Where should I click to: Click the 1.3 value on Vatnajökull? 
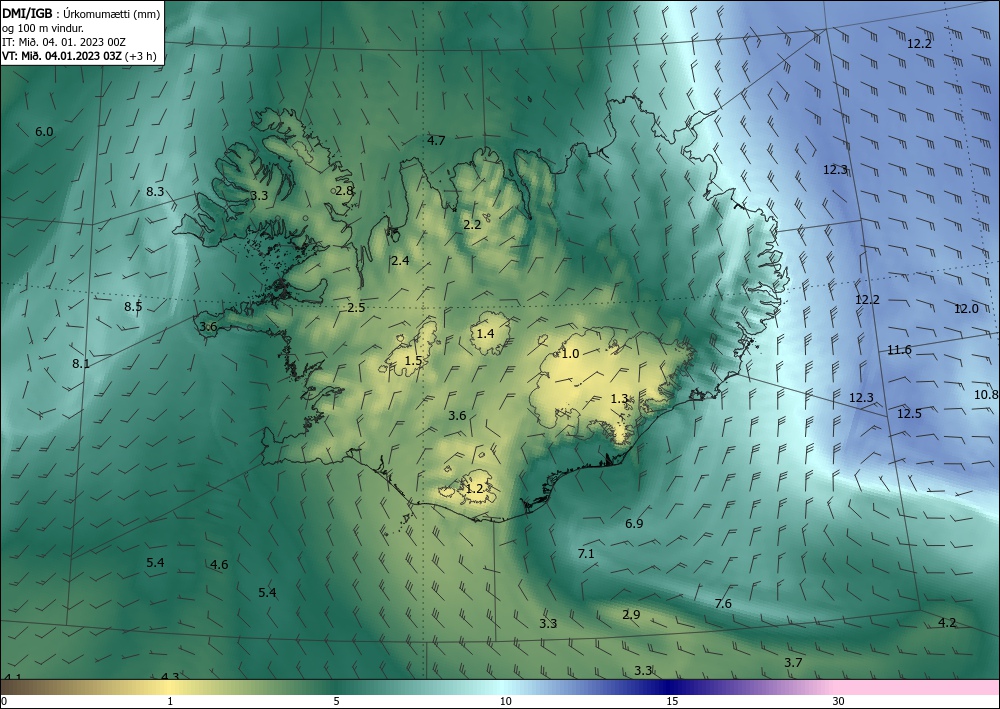pos(620,399)
